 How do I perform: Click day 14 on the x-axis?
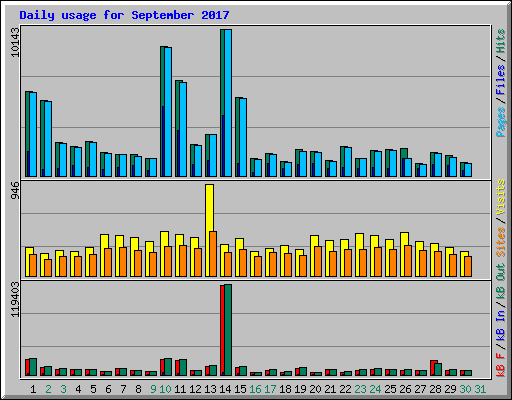pos(225,389)
